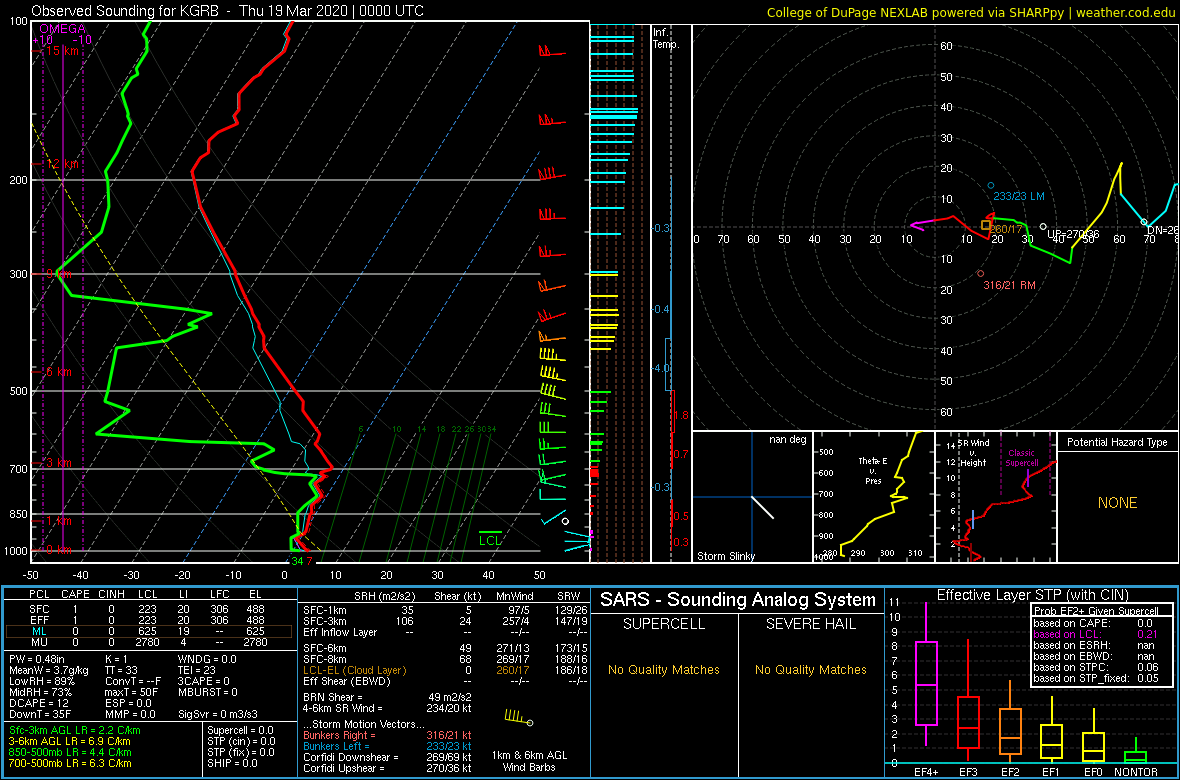Image resolution: width=1180 pixels, height=780 pixels.
Task: Click the weather.cod.edu credit text
Action: (x=1124, y=12)
